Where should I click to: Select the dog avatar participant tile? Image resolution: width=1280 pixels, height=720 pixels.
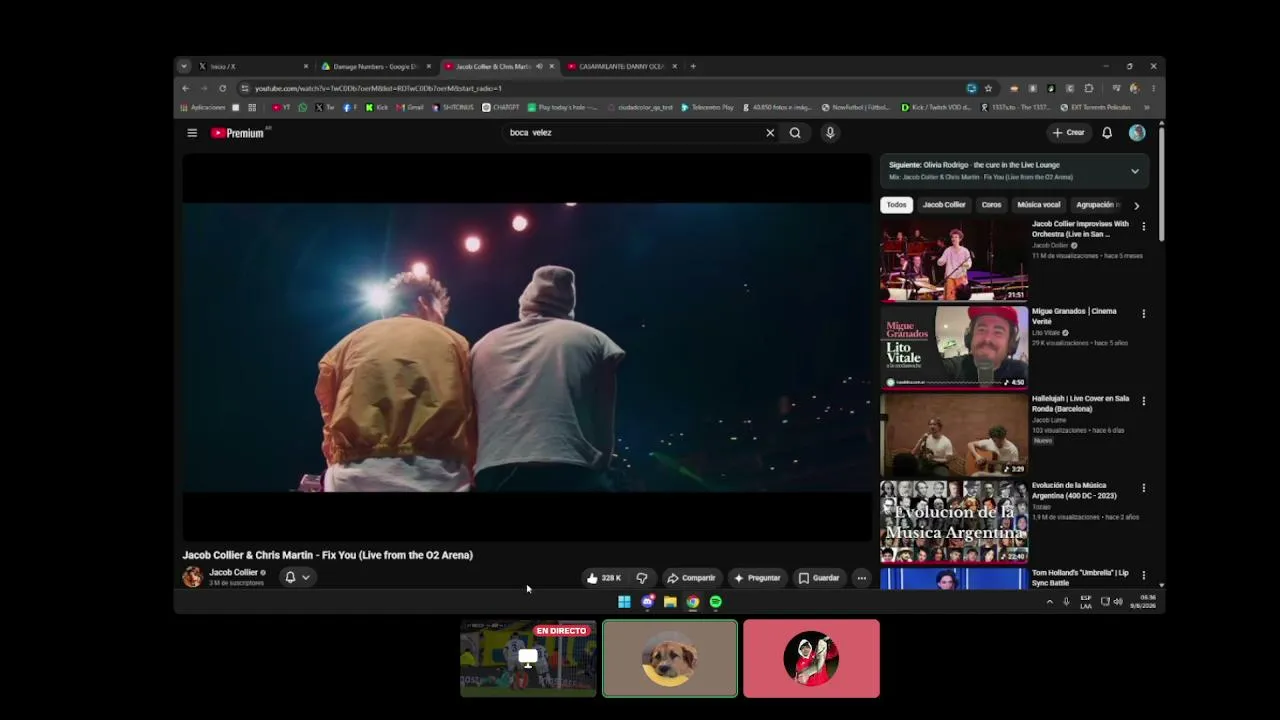click(x=670, y=658)
